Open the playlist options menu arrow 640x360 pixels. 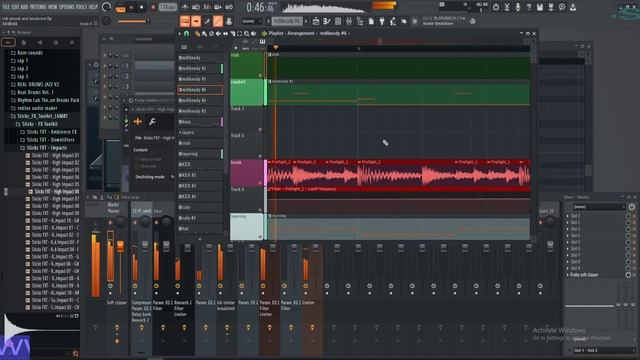(x=180, y=33)
